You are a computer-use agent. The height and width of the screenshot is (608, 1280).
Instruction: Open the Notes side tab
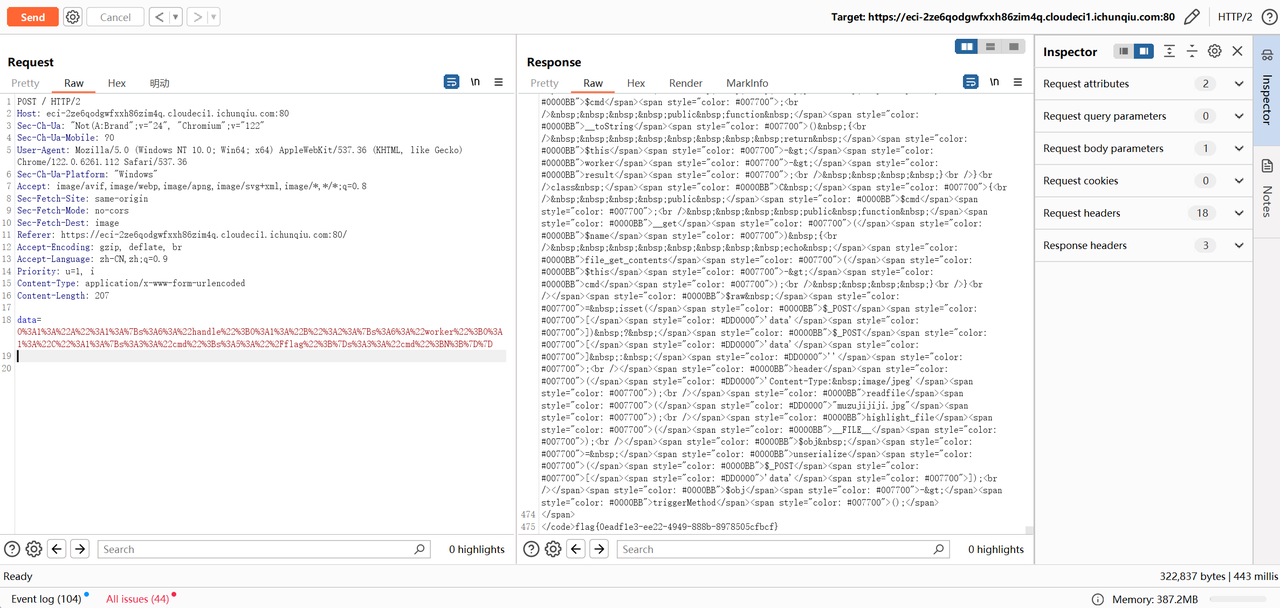pyautogui.click(x=1267, y=186)
